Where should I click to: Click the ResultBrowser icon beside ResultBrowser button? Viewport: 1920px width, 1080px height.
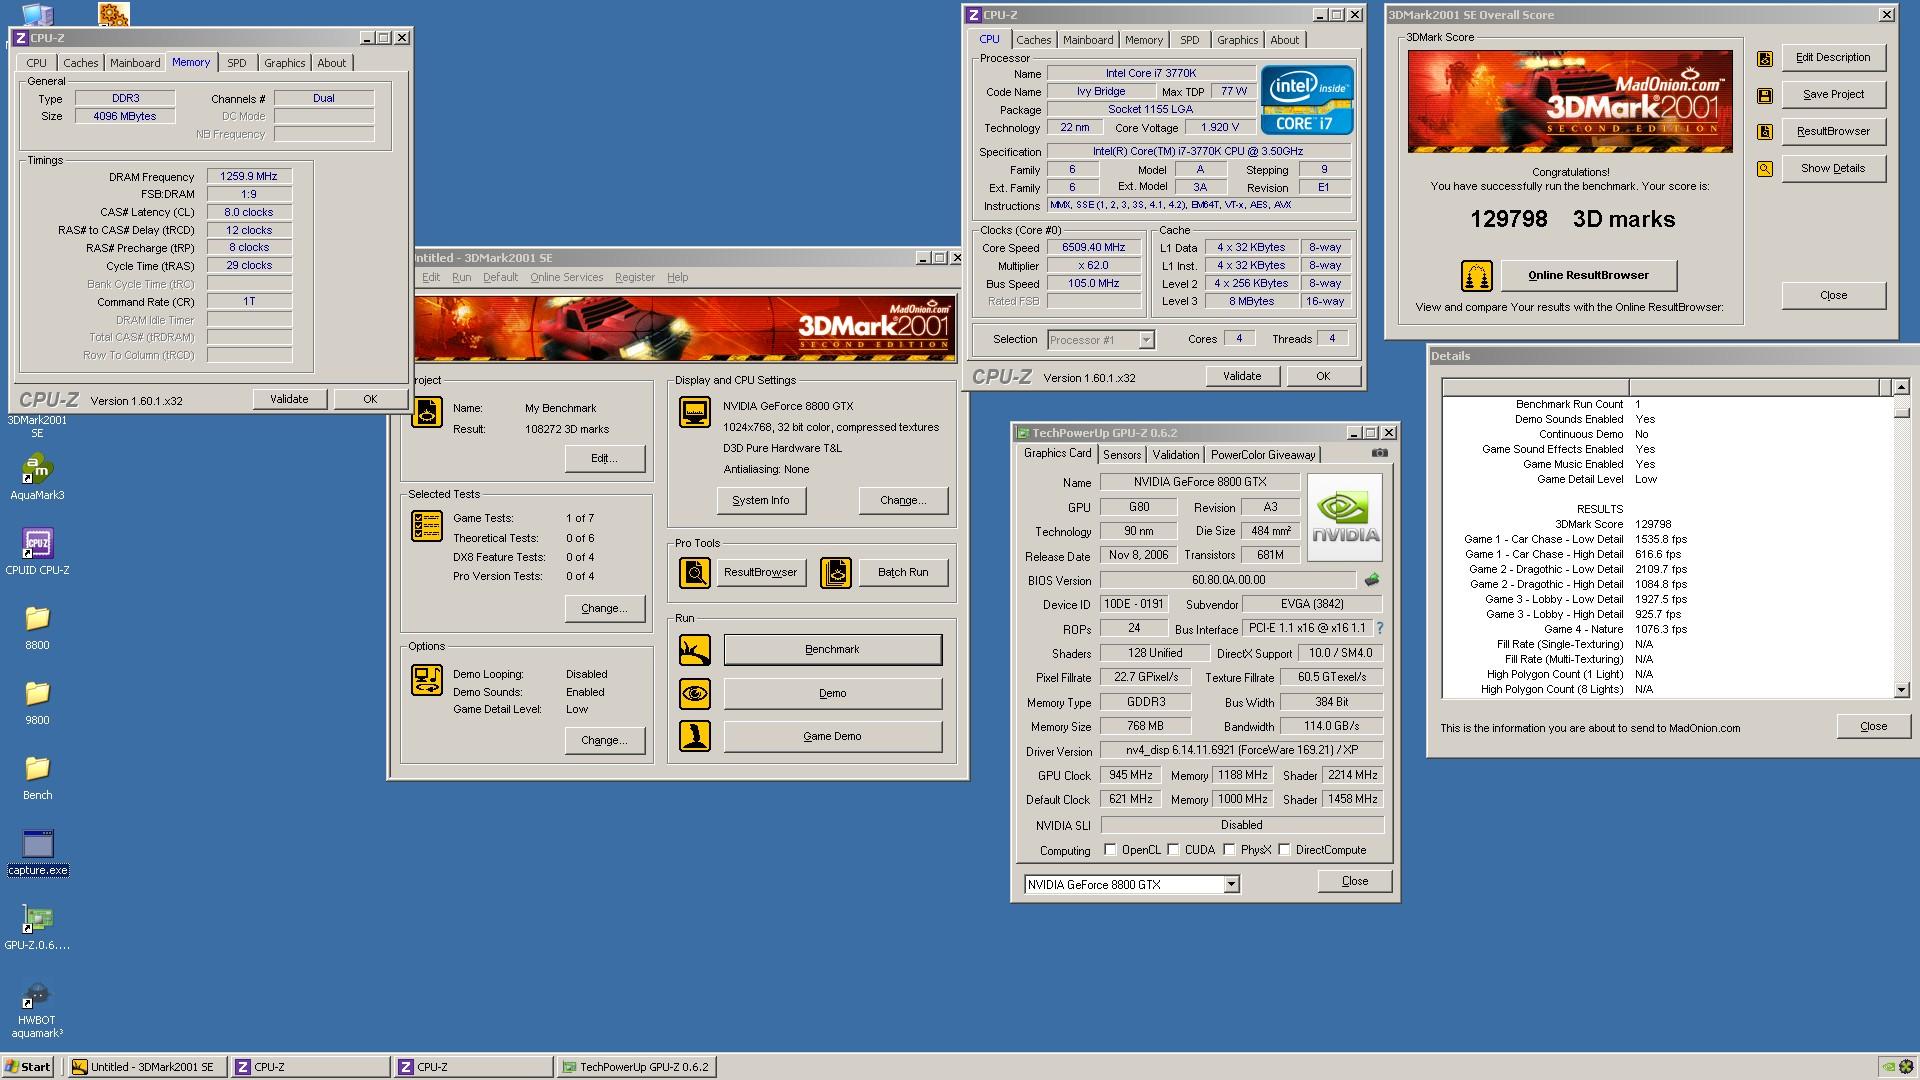click(1765, 132)
